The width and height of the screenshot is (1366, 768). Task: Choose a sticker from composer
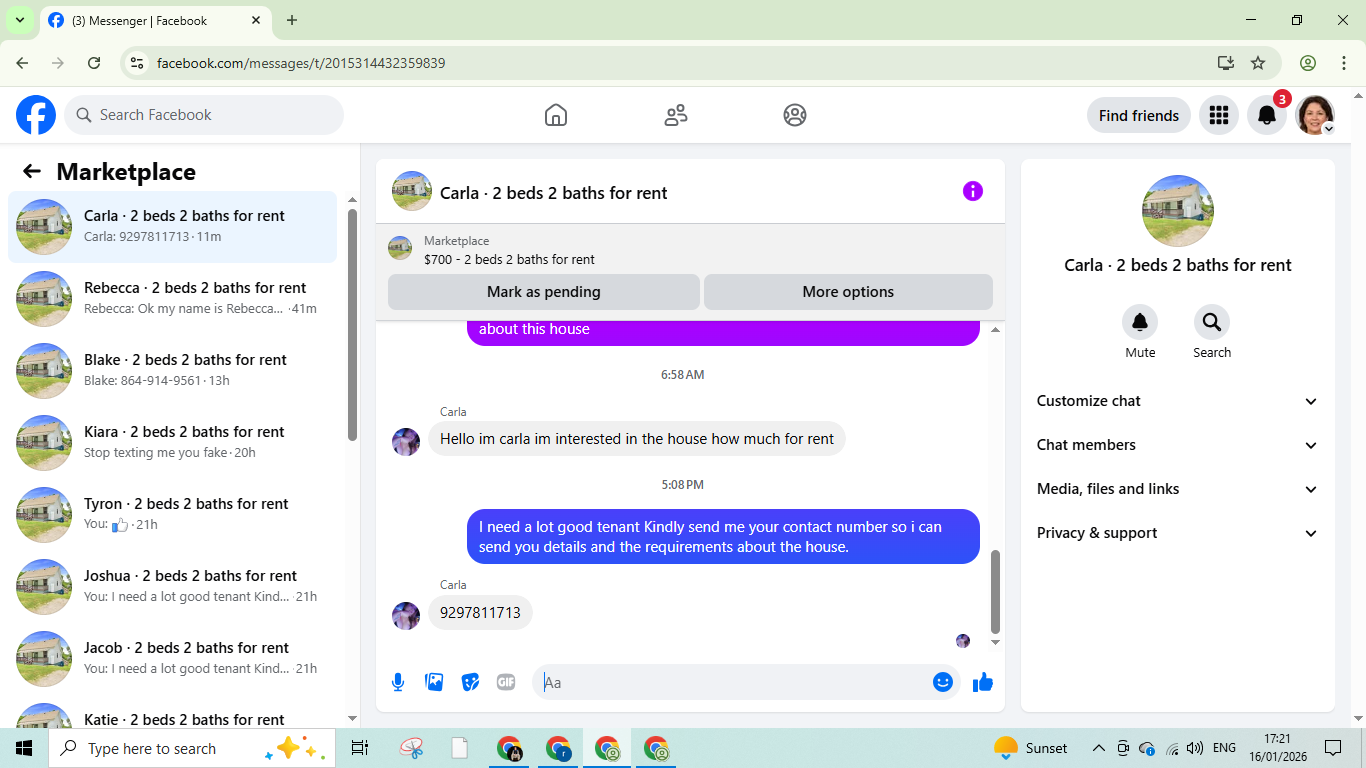[470, 682]
